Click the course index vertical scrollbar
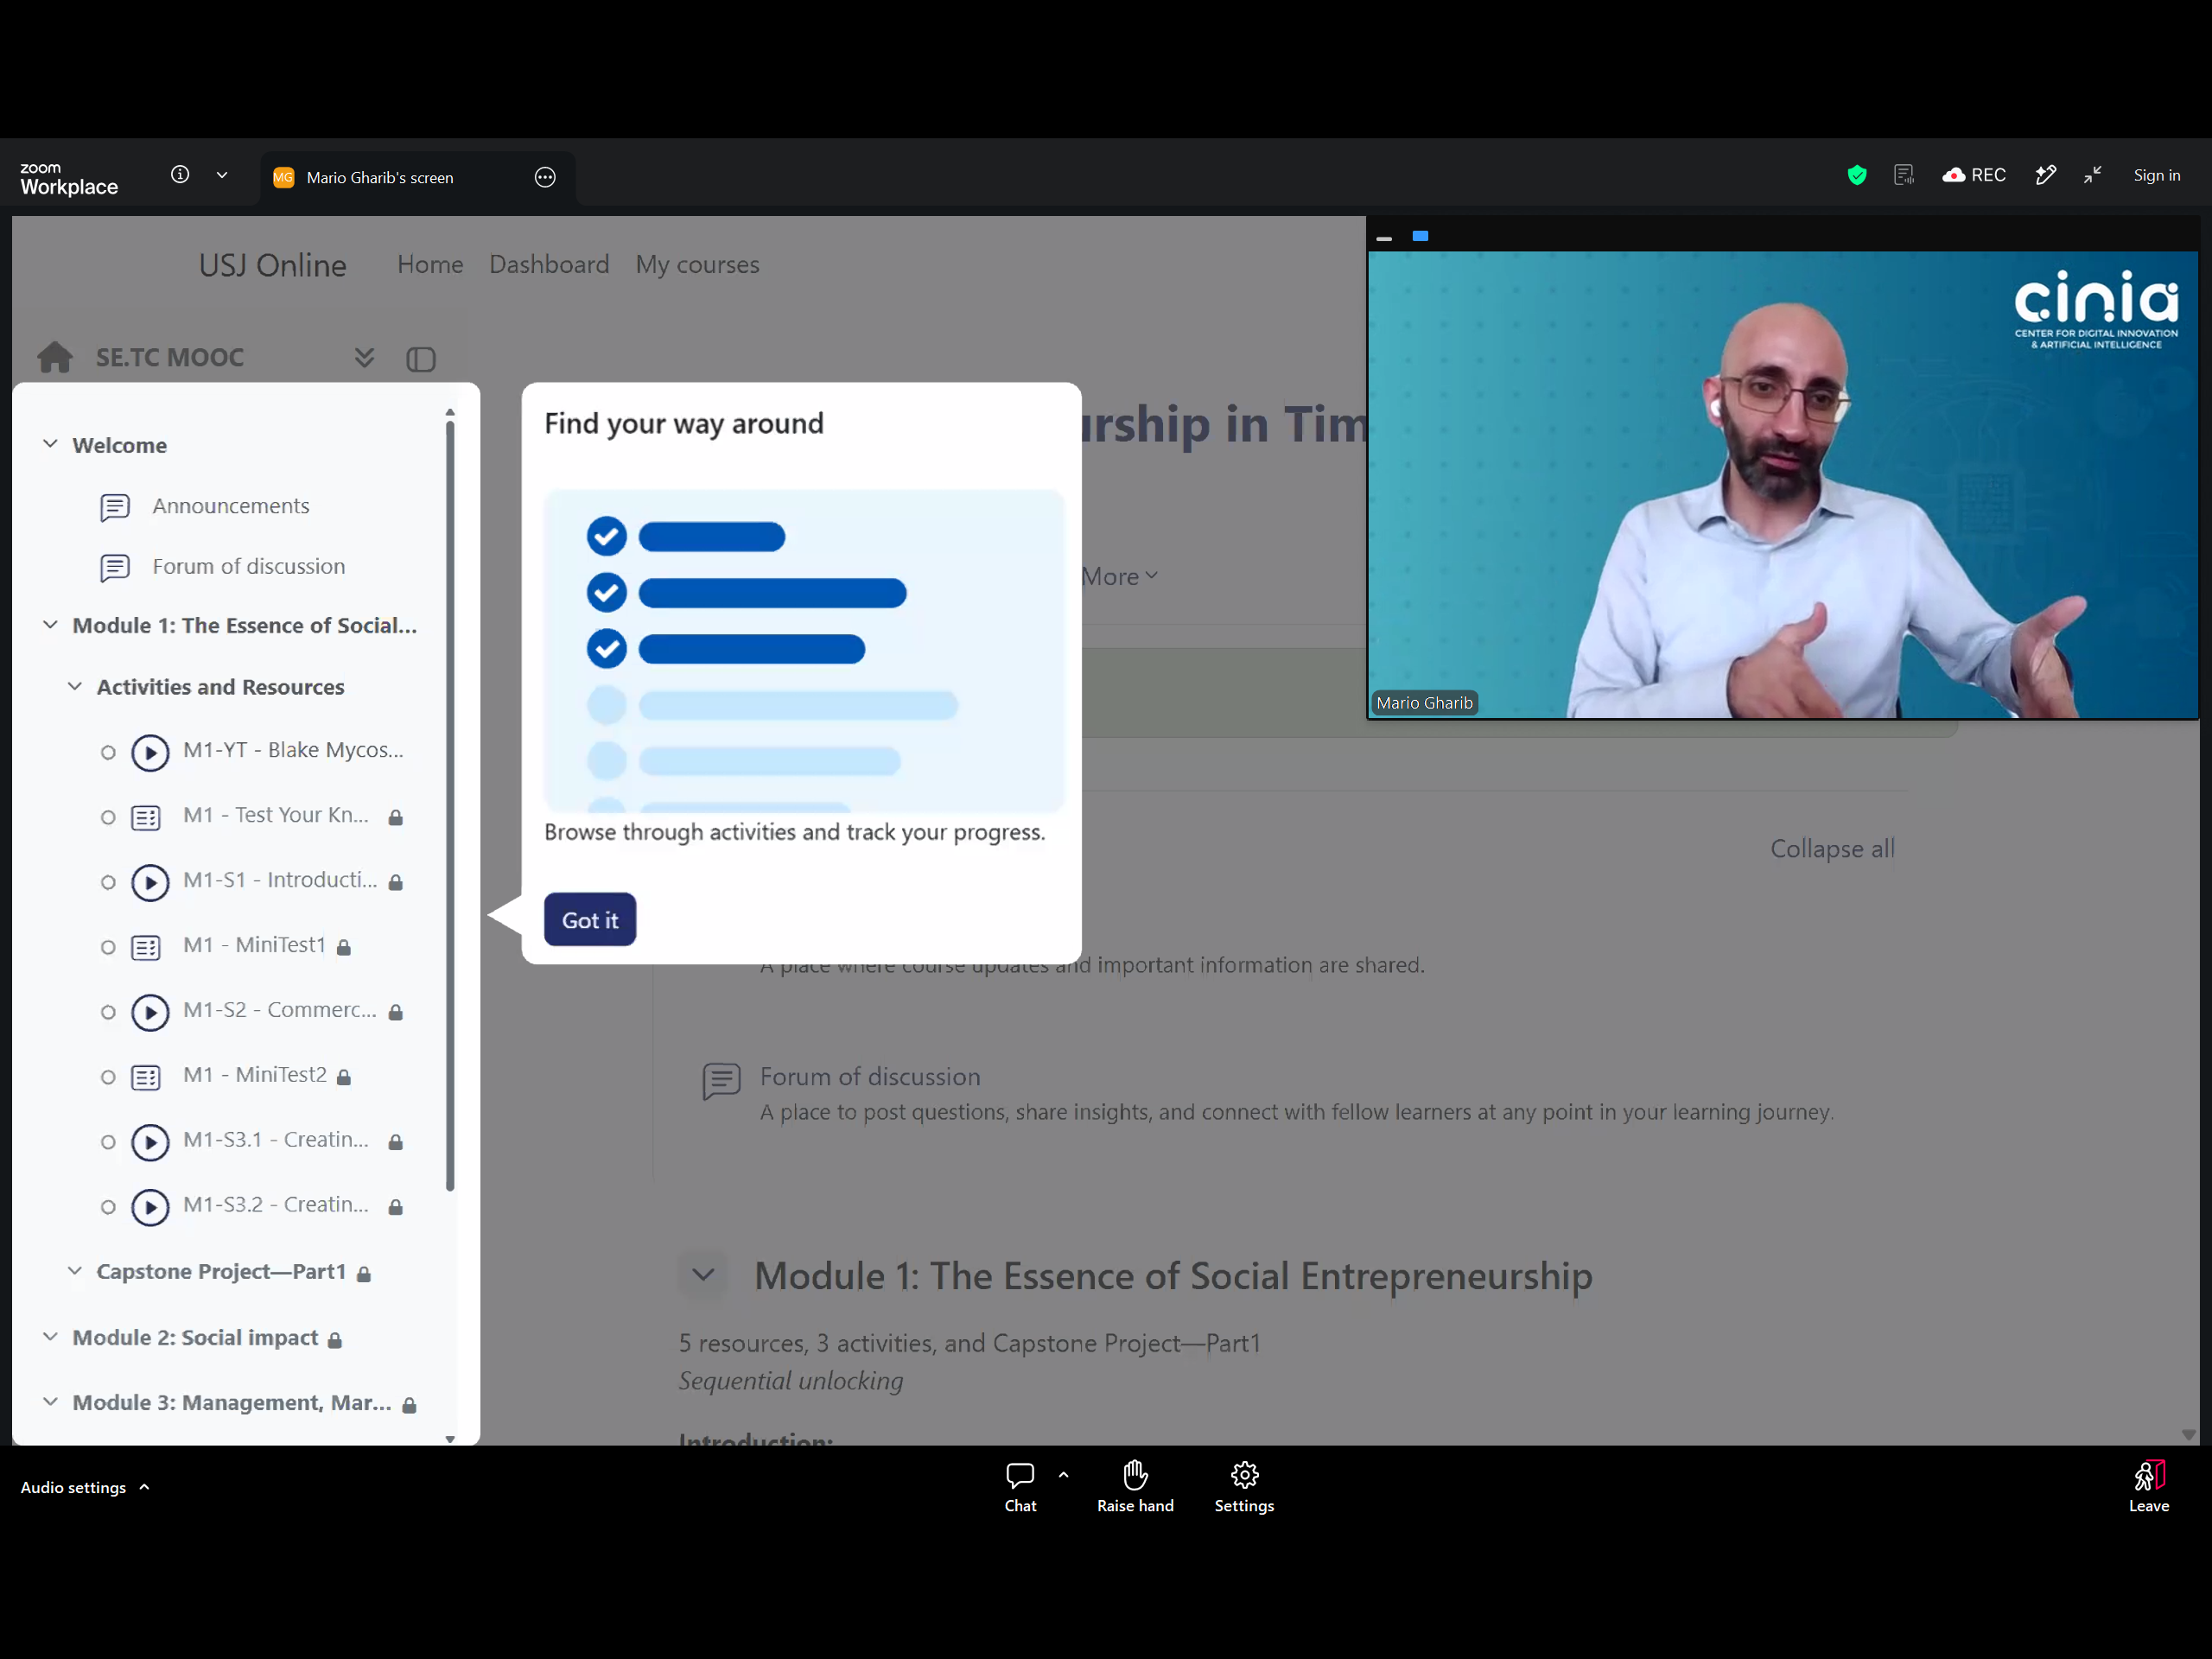This screenshot has height=1659, width=2212. point(450,805)
